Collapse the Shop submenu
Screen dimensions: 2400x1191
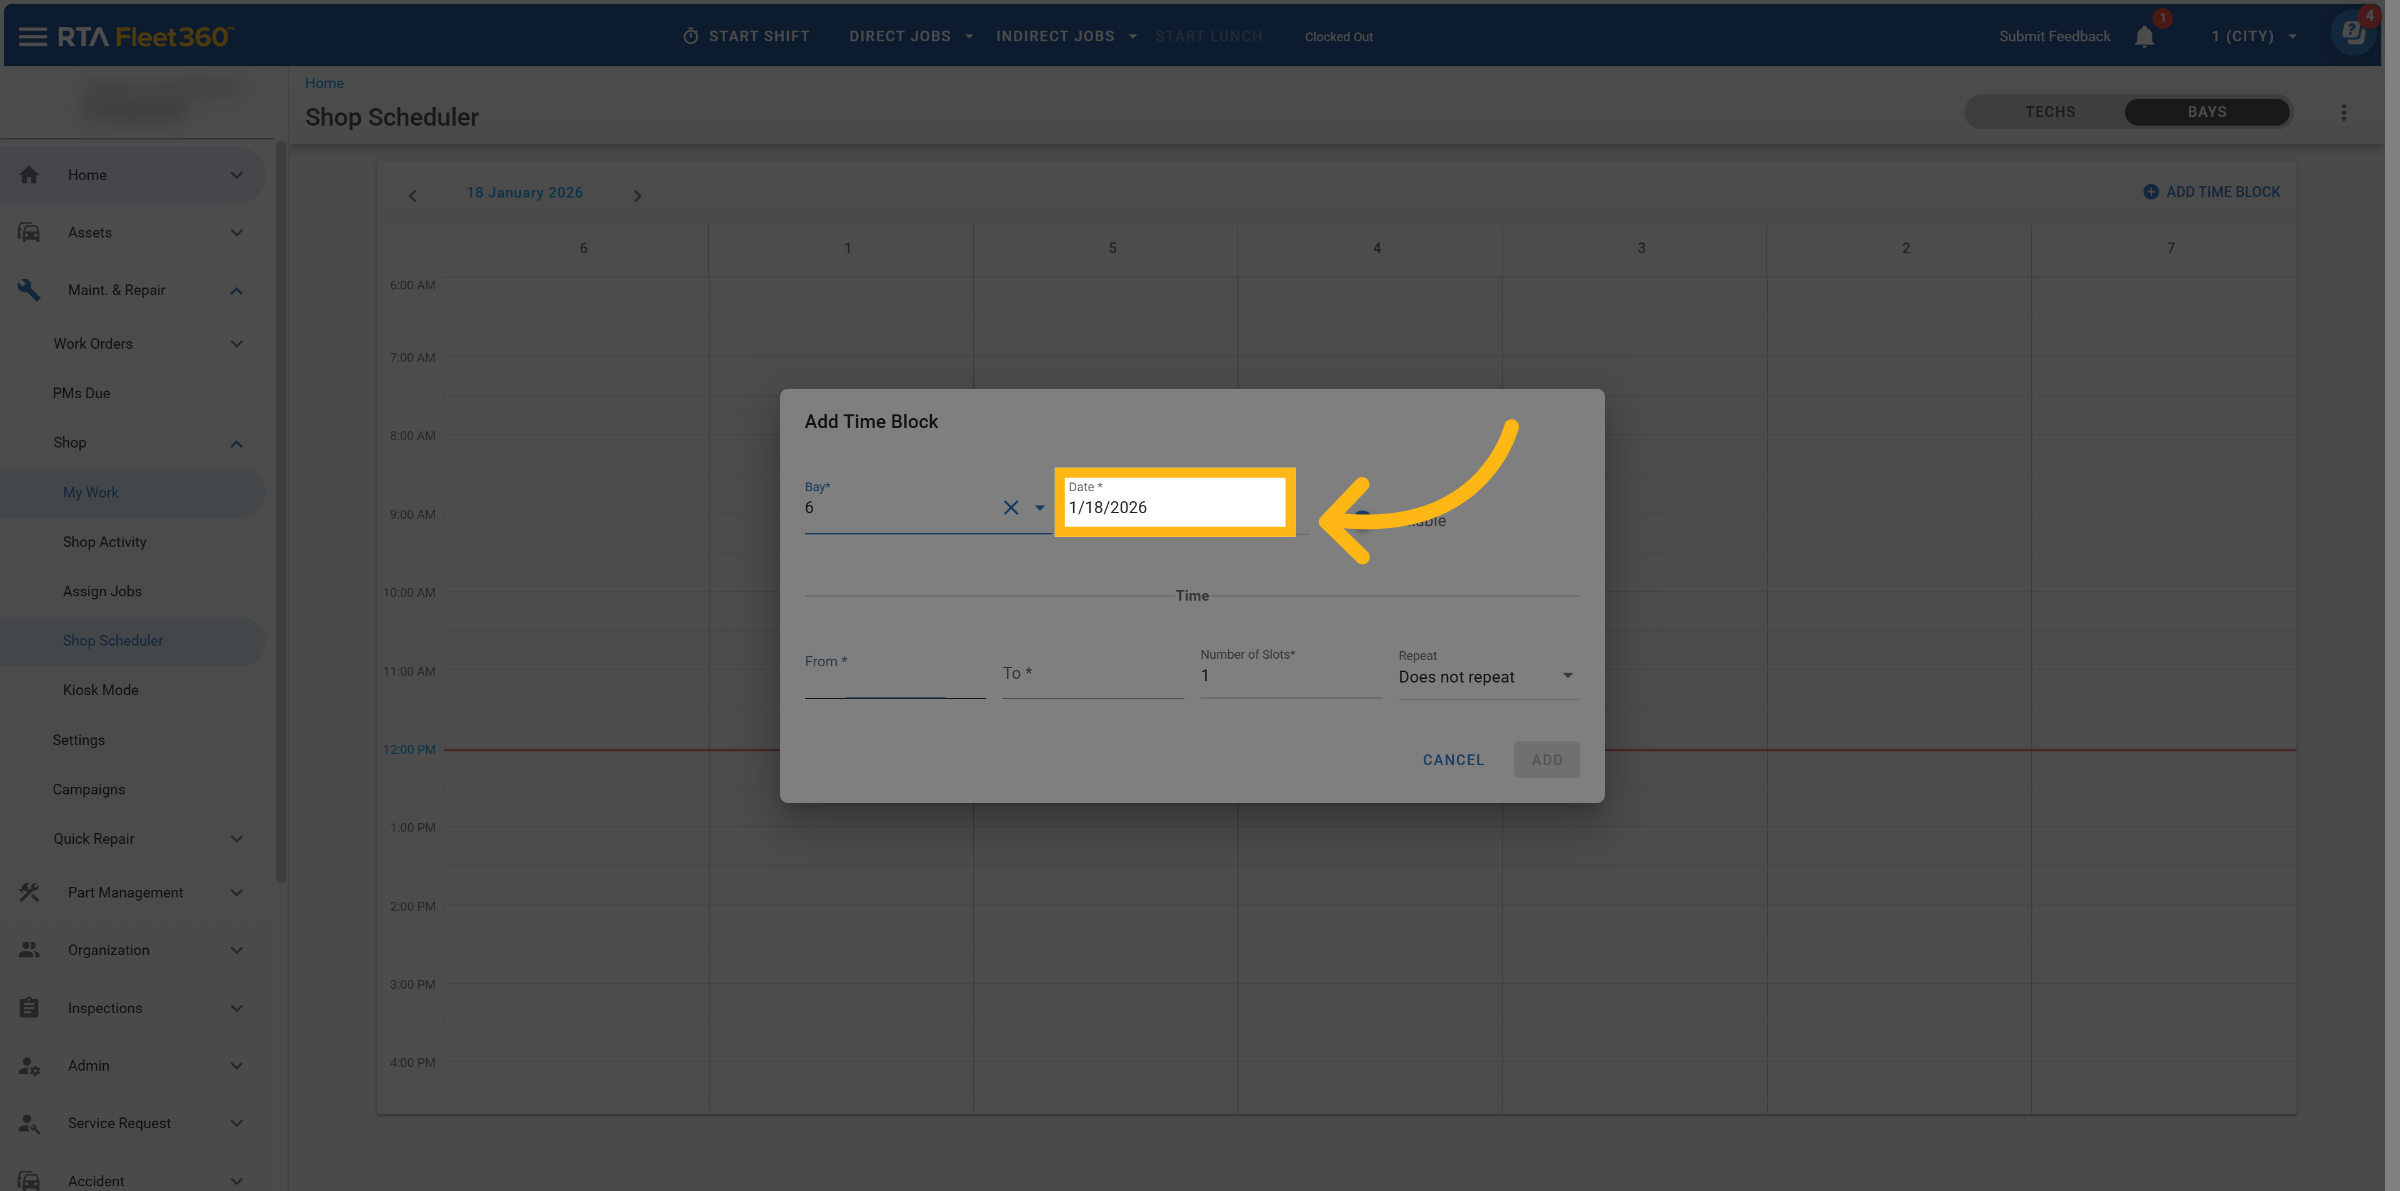(236, 443)
